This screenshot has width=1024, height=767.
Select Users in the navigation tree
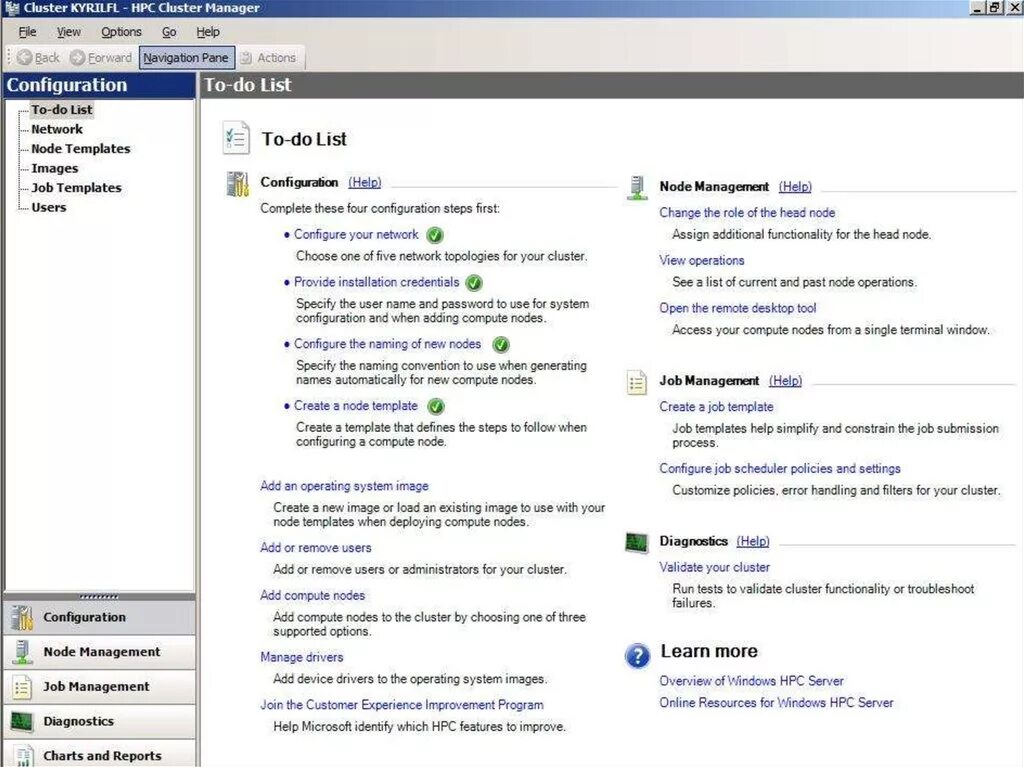[x=48, y=208]
